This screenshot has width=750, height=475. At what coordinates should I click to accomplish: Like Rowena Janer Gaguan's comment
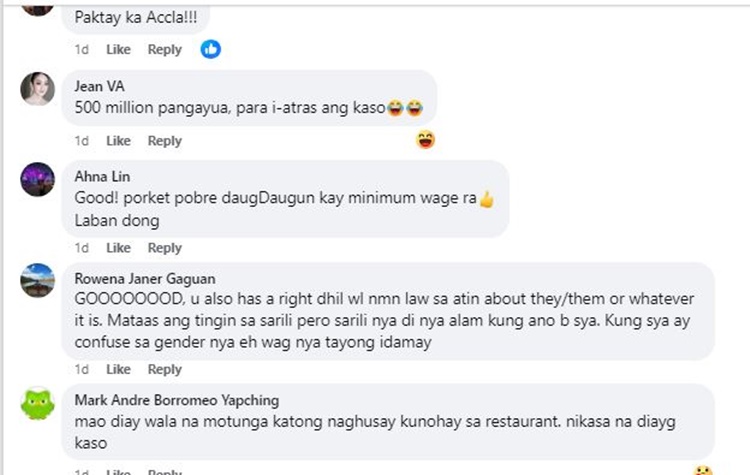click(x=118, y=370)
